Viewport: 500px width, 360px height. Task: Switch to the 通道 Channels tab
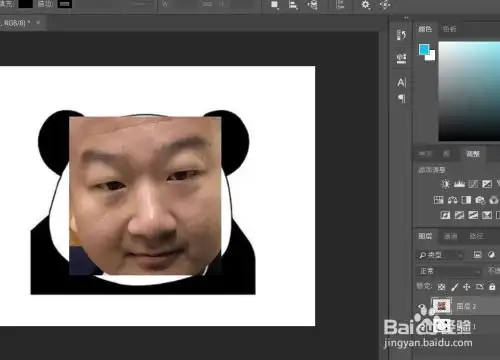(x=451, y=236)
